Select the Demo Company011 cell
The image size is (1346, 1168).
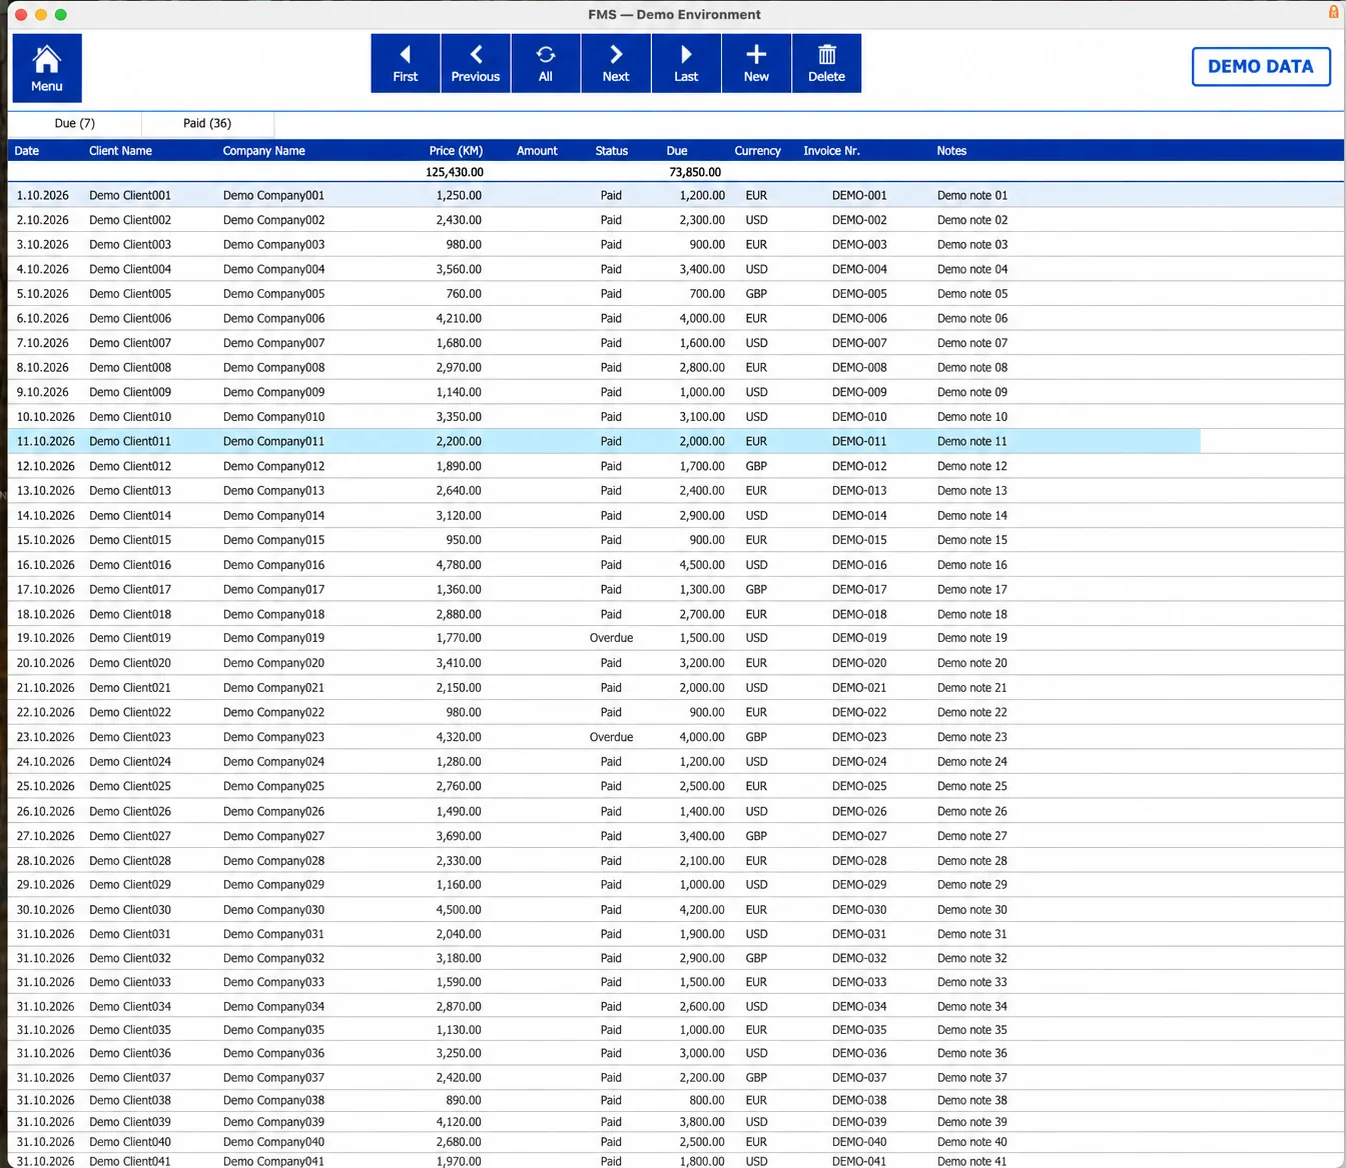273,441
